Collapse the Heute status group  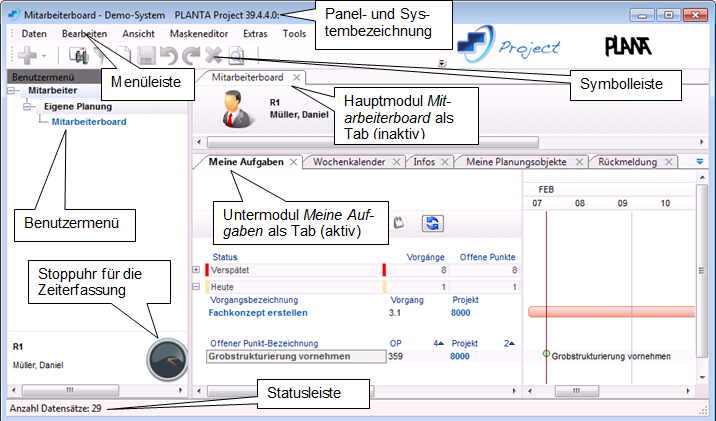click(x=196, y=287)
